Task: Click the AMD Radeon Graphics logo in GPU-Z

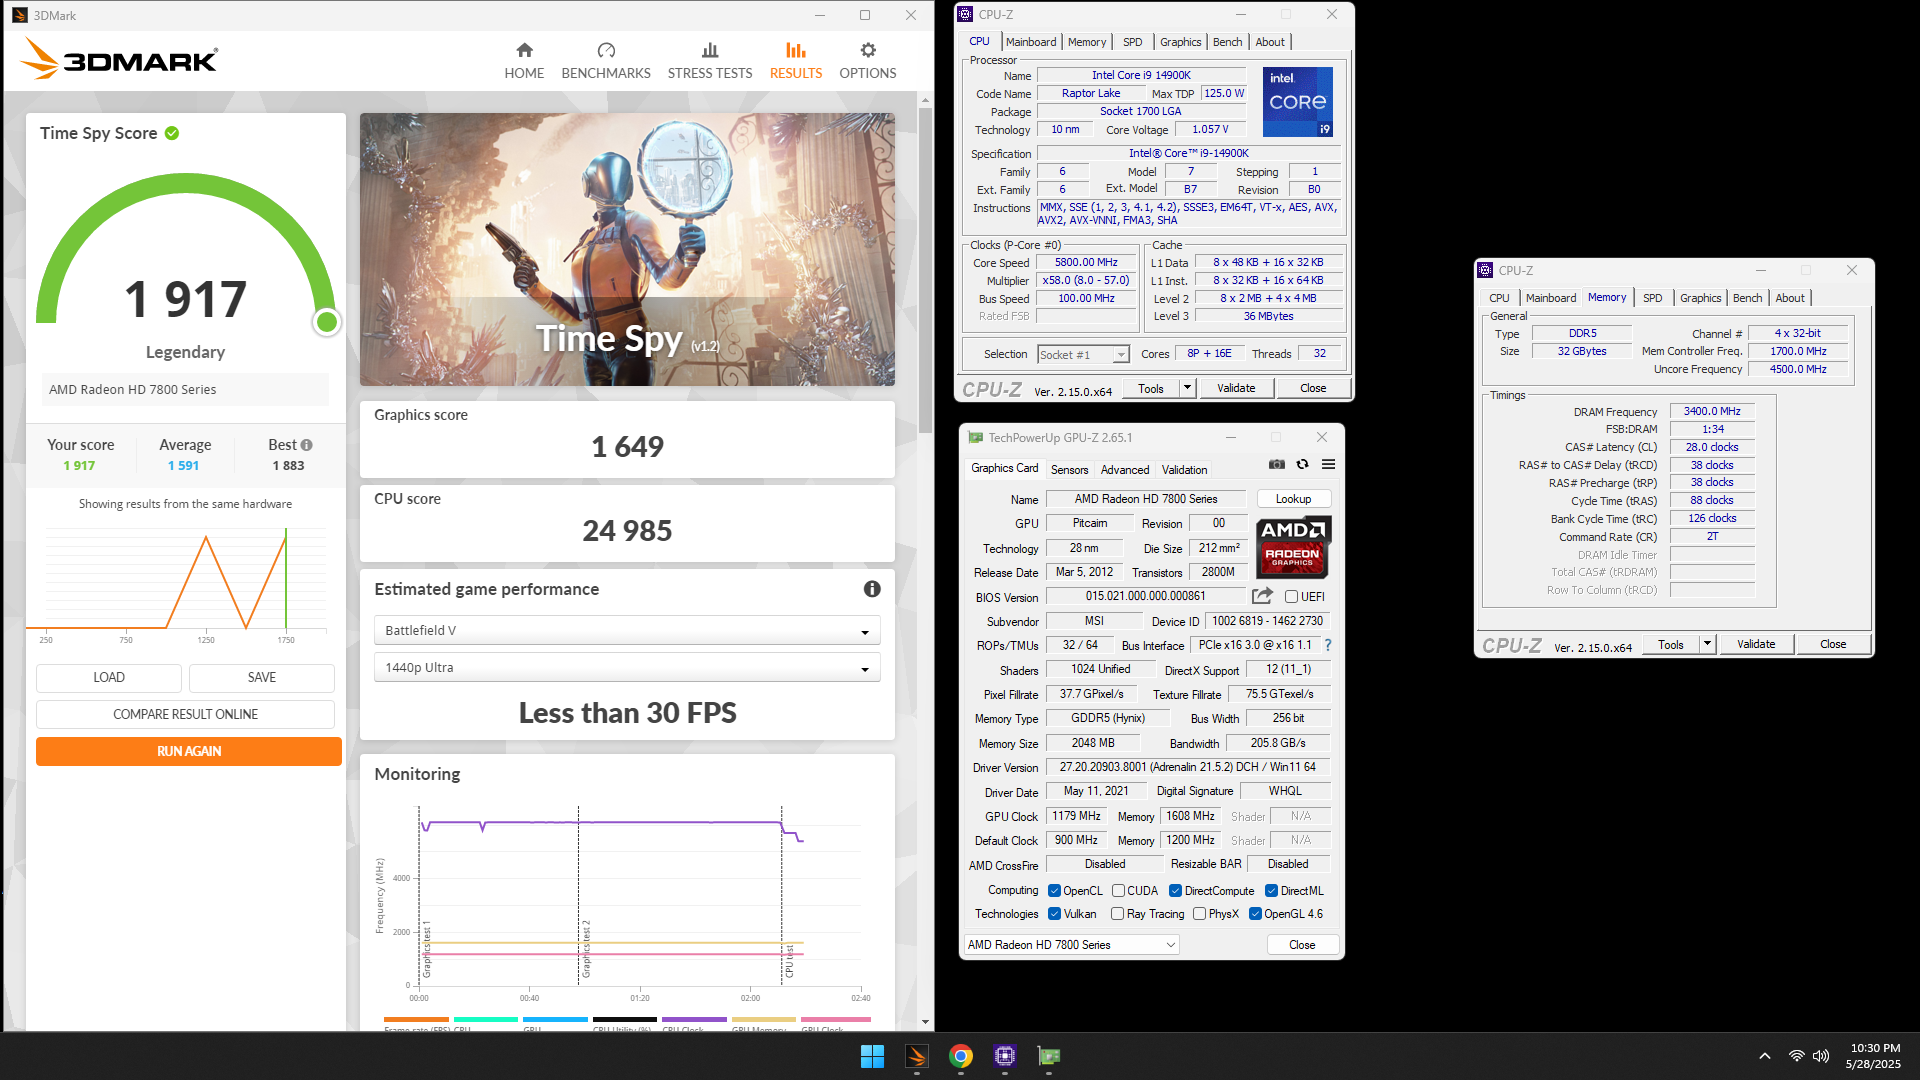Action: click(1292, 547)
